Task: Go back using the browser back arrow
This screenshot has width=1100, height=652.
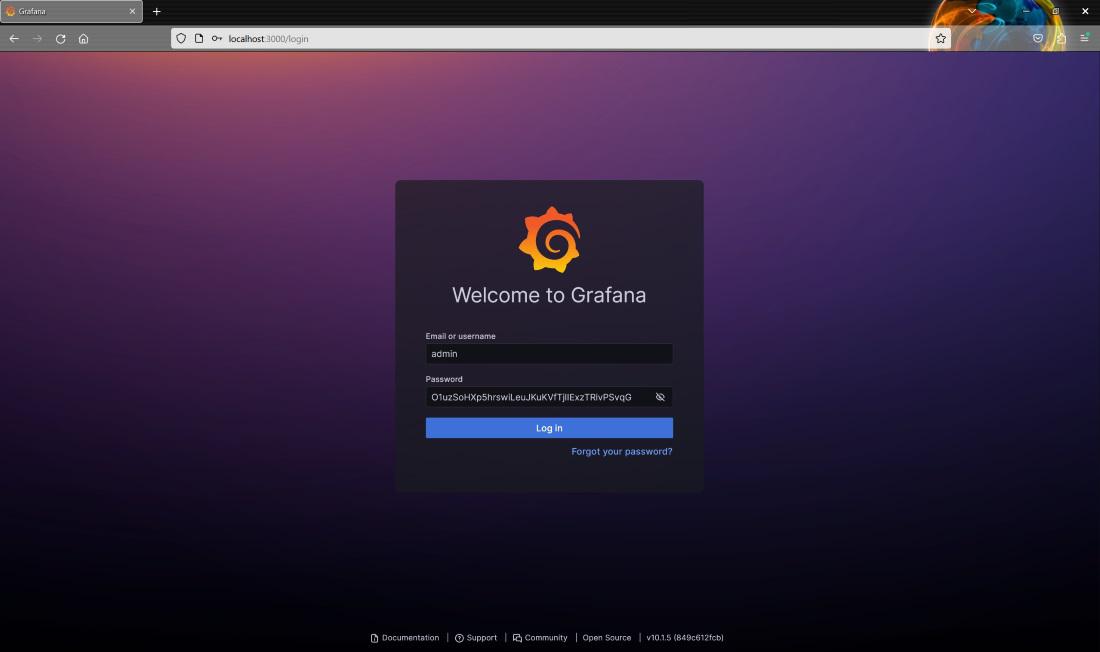Action: click(x=14, y=39)
